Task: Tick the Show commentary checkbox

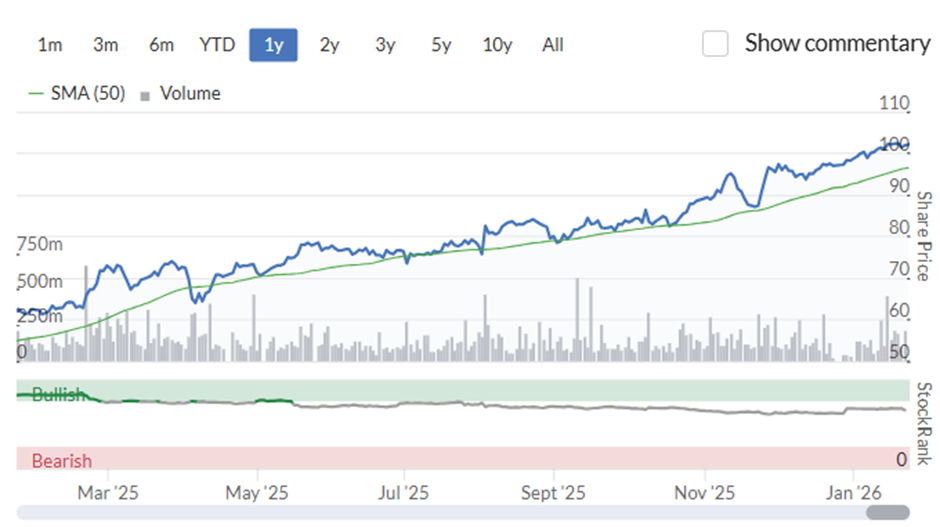Action: pos(715,44)
